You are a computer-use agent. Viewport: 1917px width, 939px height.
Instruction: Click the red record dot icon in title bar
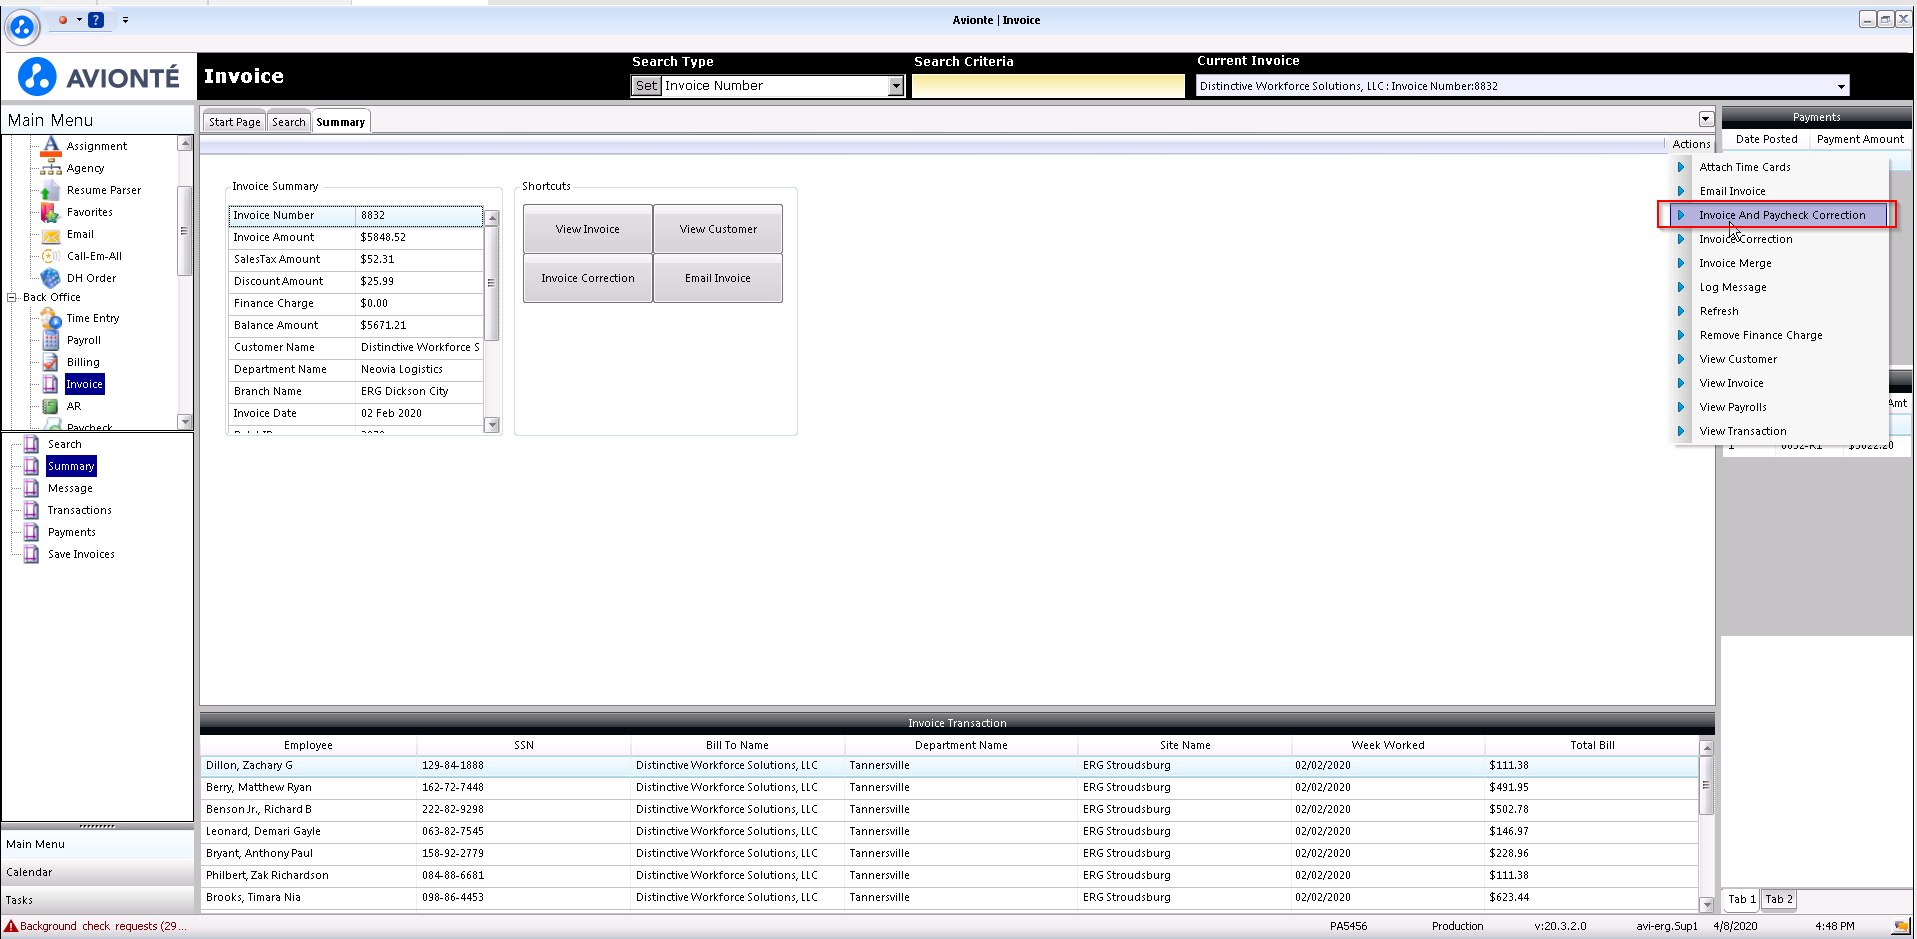pos(62,19)
